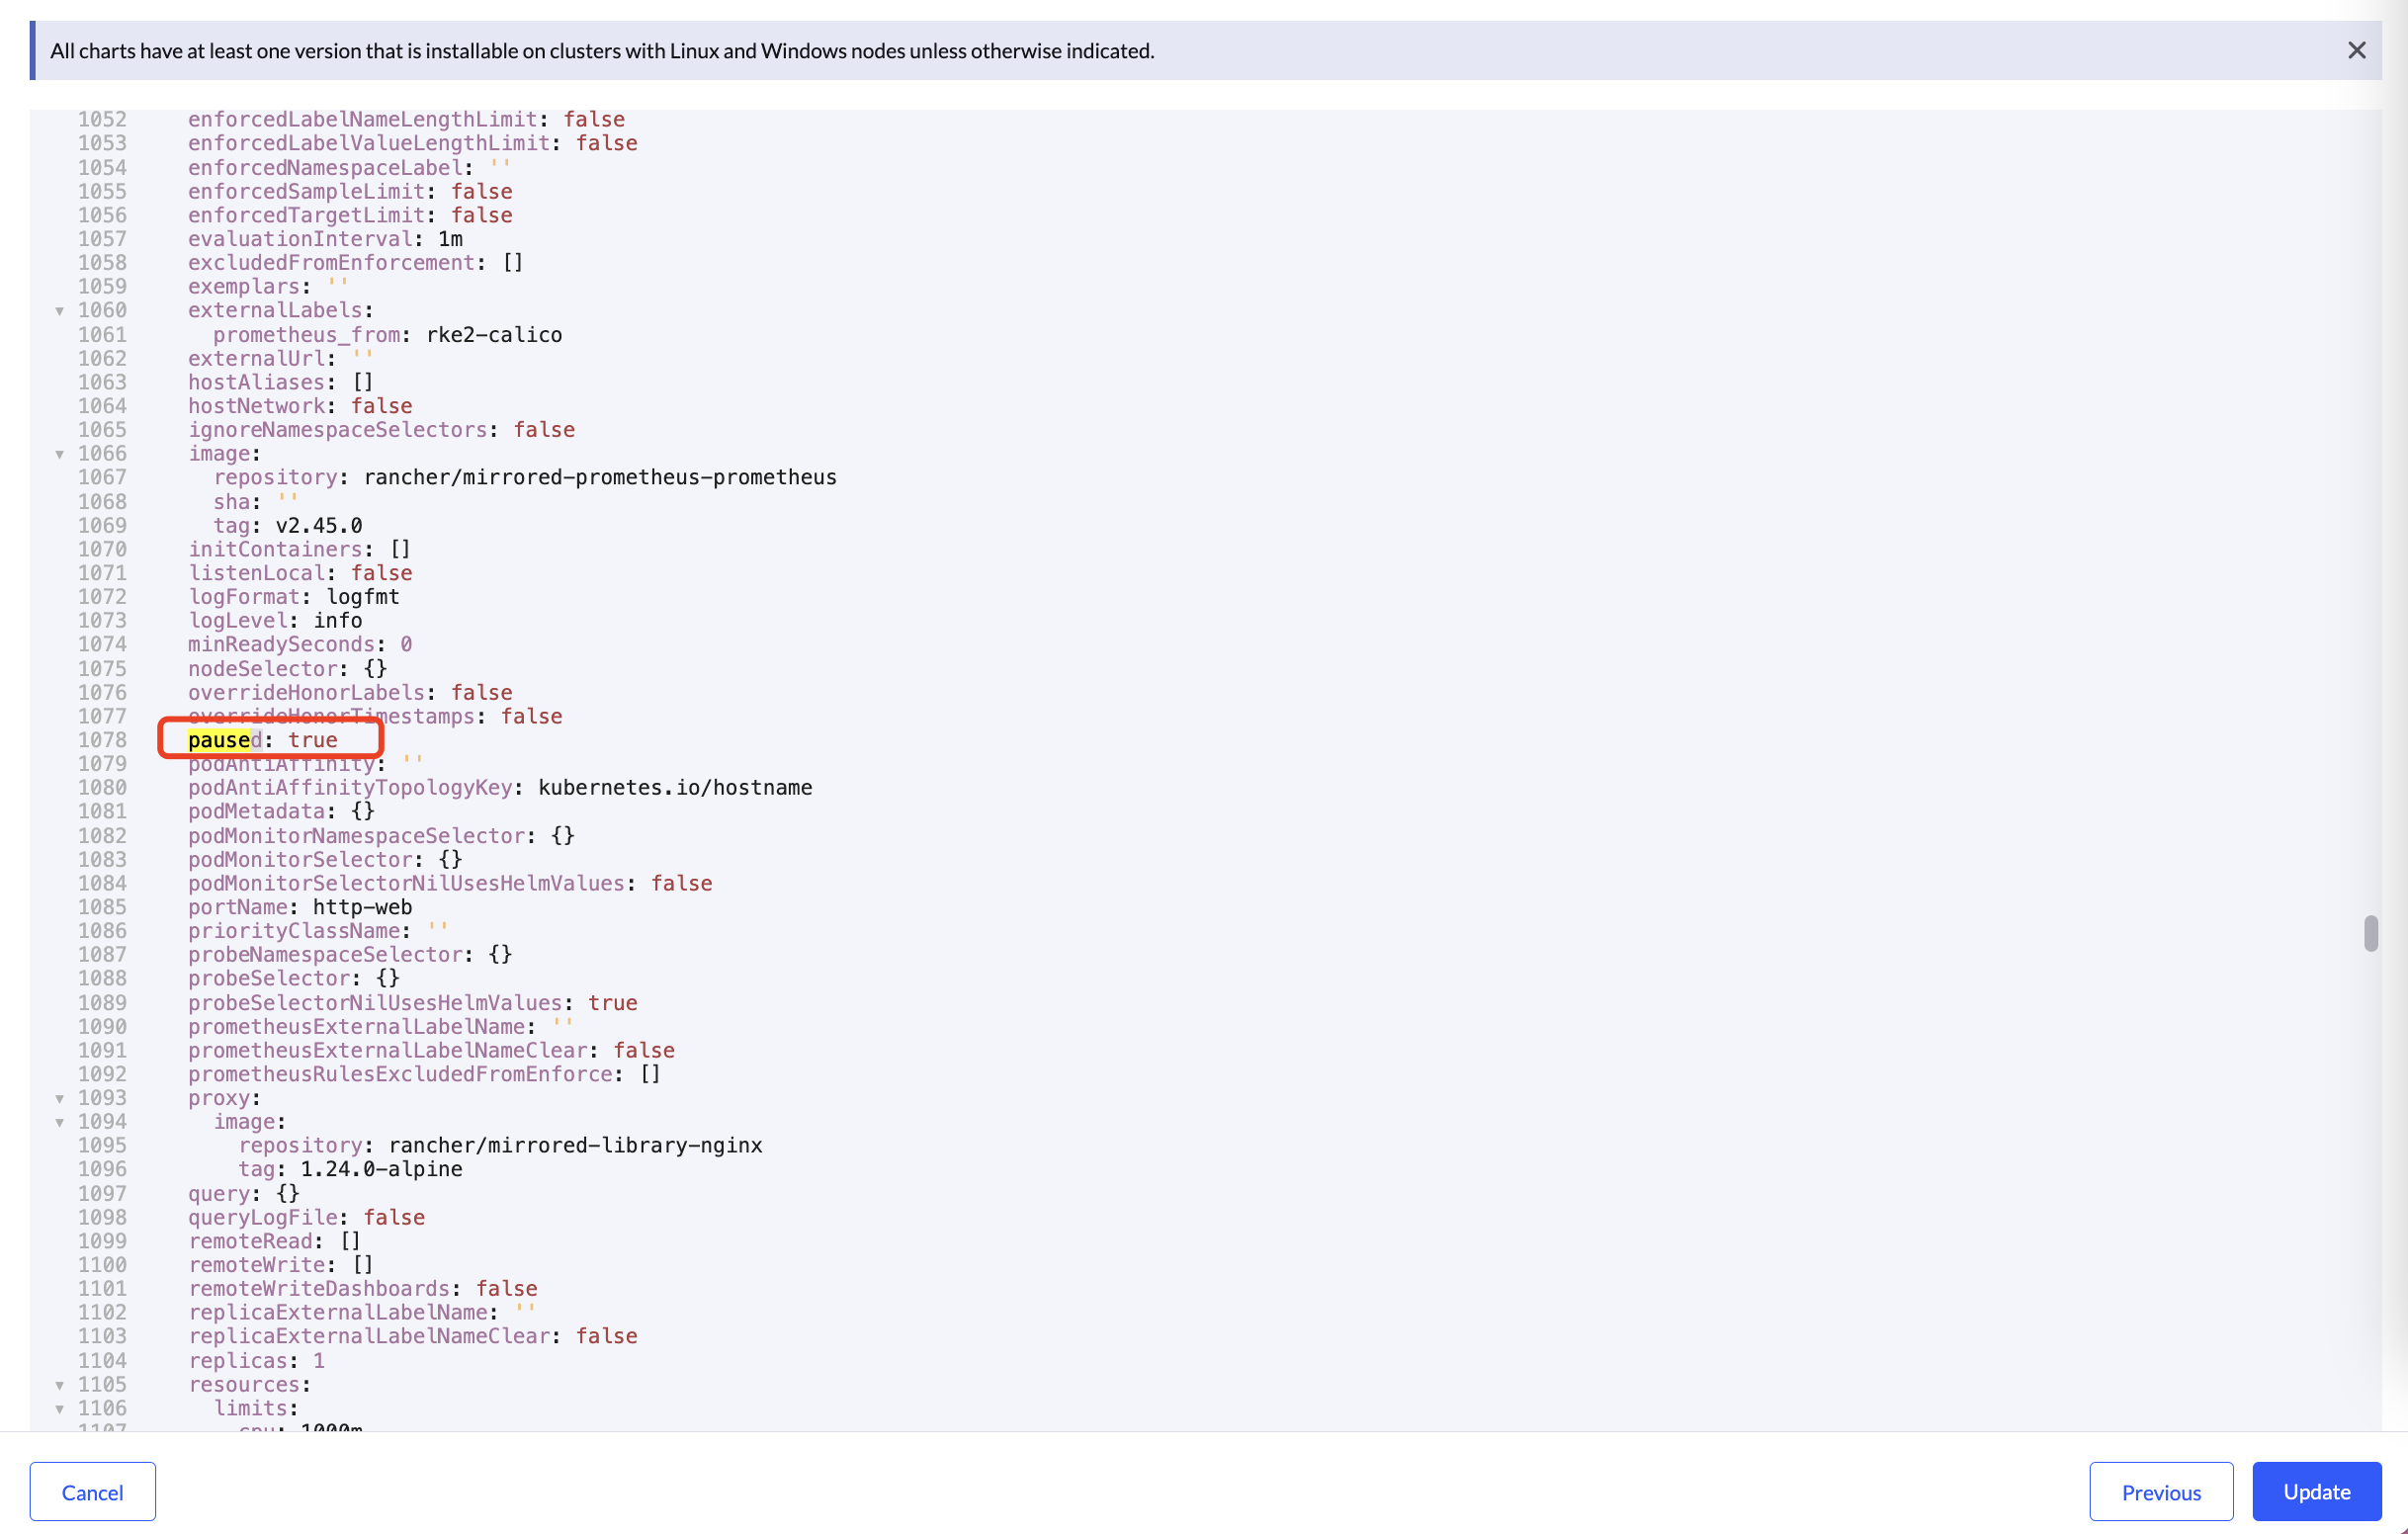Fold the resources section at line 1105
This screenshot has height=1534, width=2408.
coord(60,1385)
